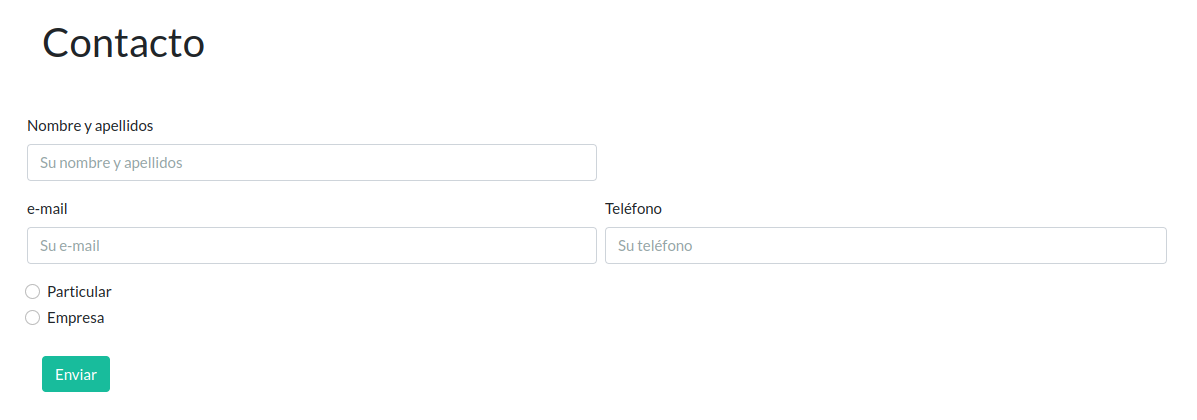Focus the Nombre y apellidos input field
1197x420 pixels.
[x=311, y=163]
